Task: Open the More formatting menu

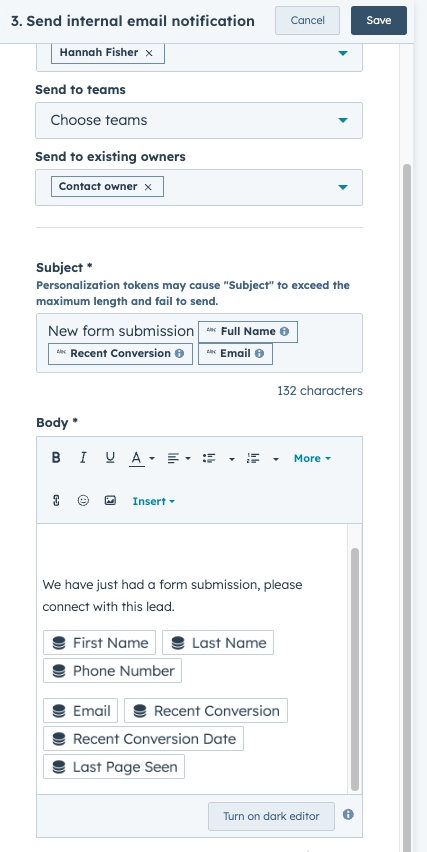Action: point(312,459)
